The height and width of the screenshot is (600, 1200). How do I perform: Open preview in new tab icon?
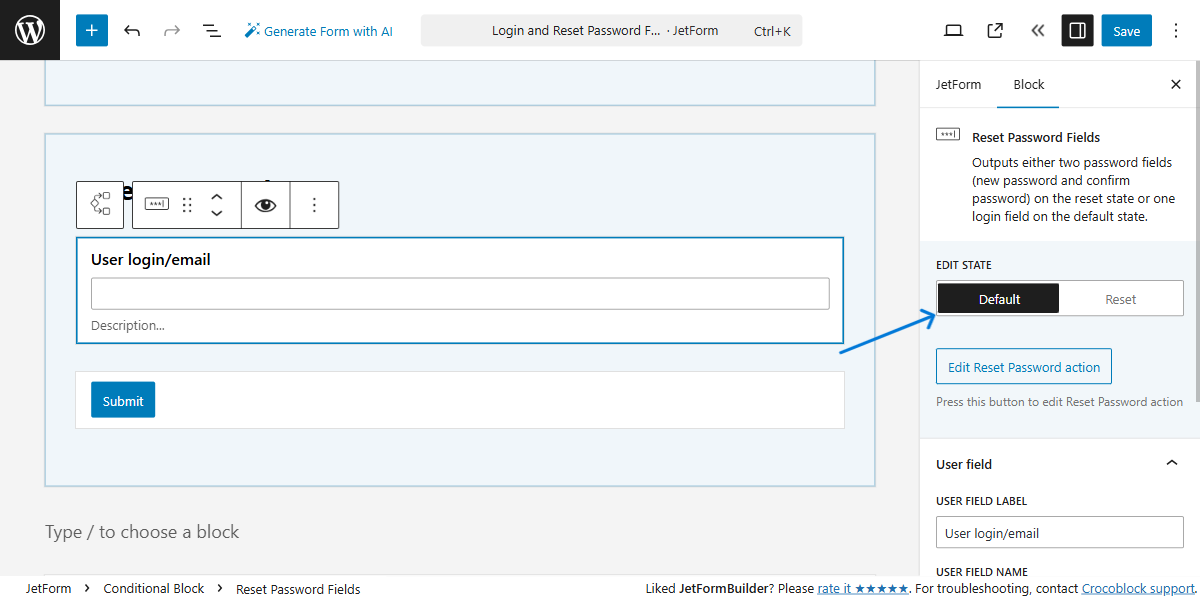click(x=994, y=30)
